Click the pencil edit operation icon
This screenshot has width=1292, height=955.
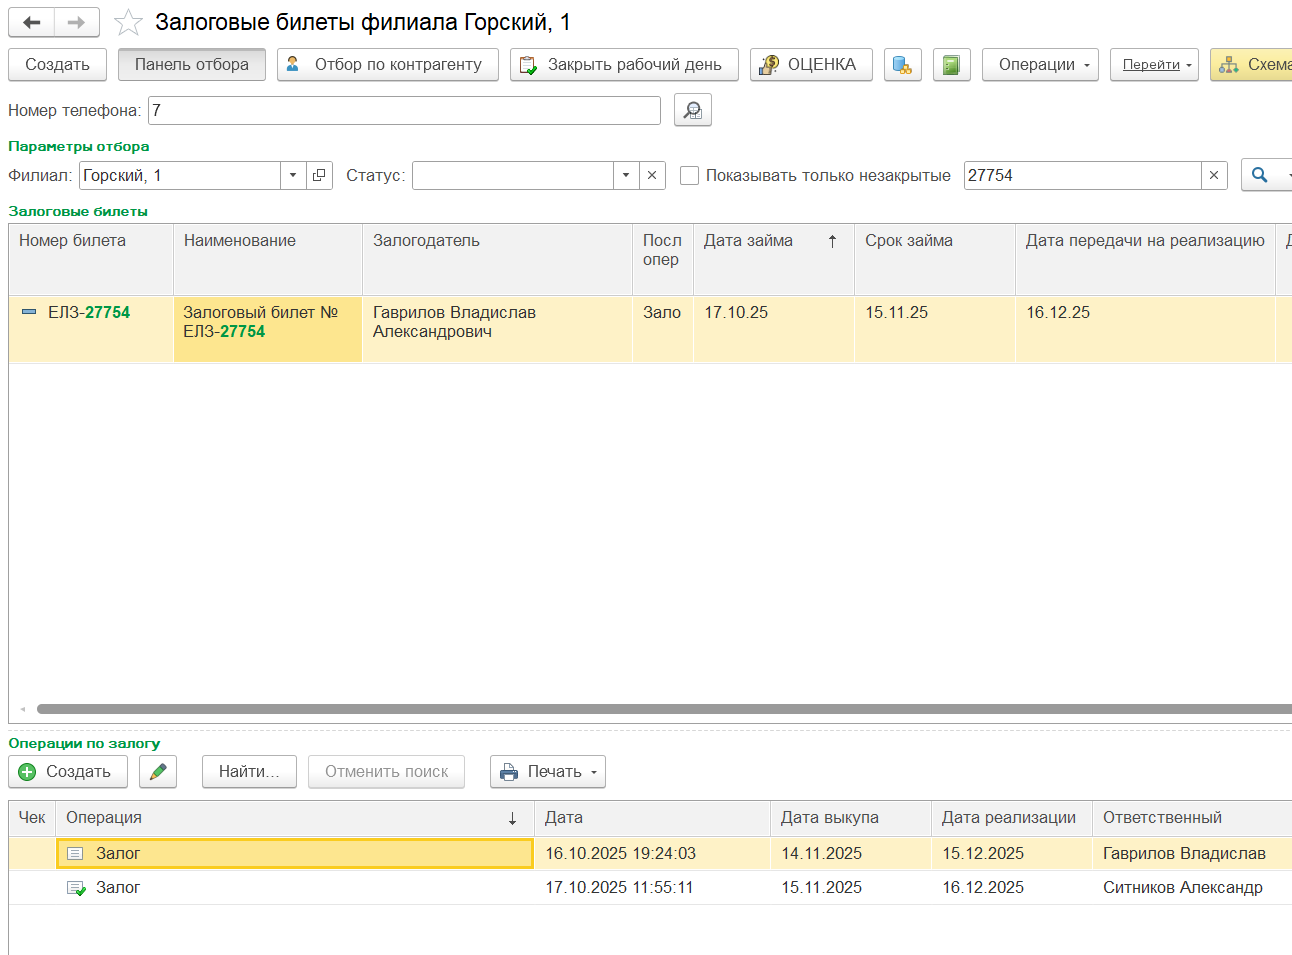click(x=157, y=772)
